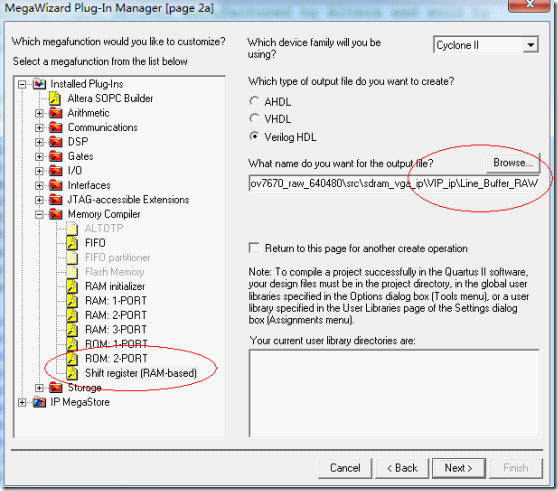Select the VHDL output file type
The height and width of the screenshot is (491, 558).
point(254,118)
